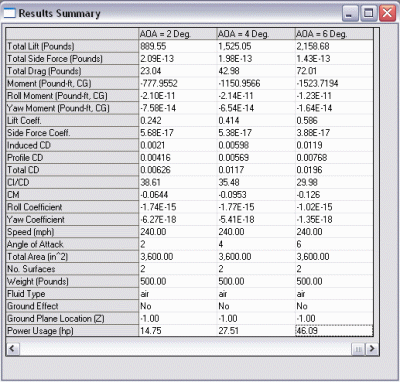Select the CM row header
Image resolution: width=400 pixels, height=382 pixels.
tap(72, 195)
